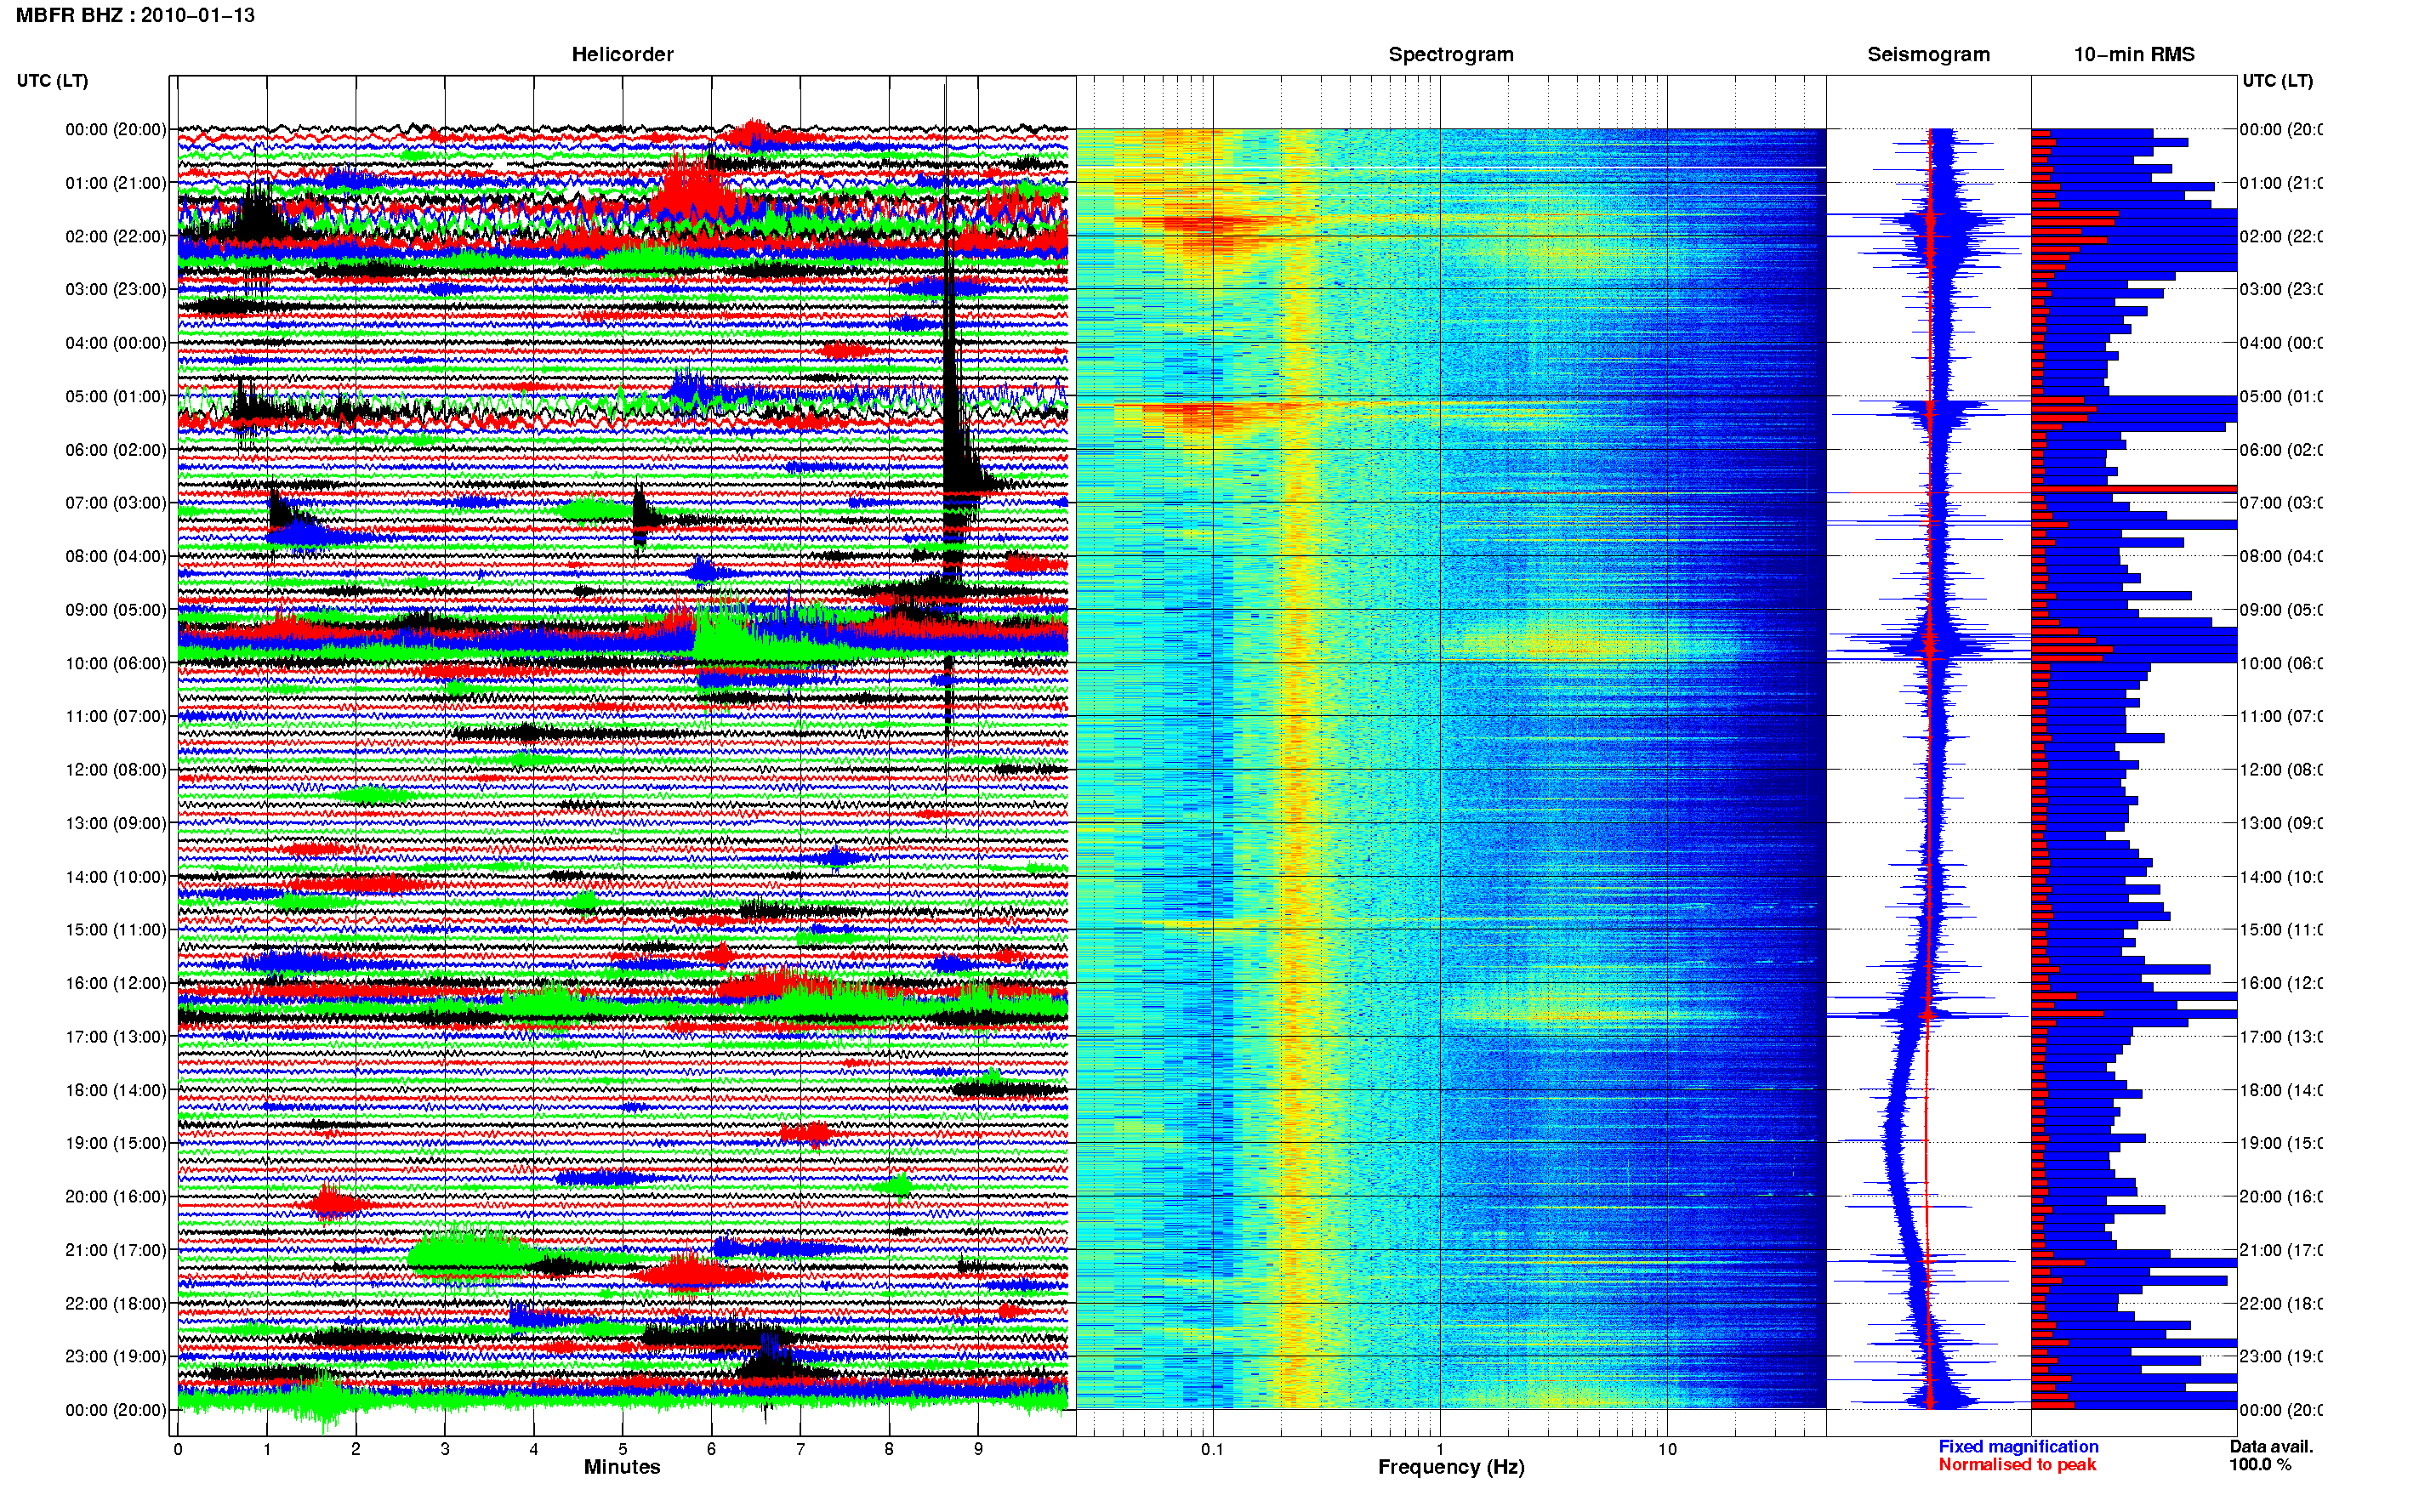This screenshot has height=1512, width=2419.
Task: Click the MBFR BHZ : 2010-01-13 title
Action: coord(135,15)
